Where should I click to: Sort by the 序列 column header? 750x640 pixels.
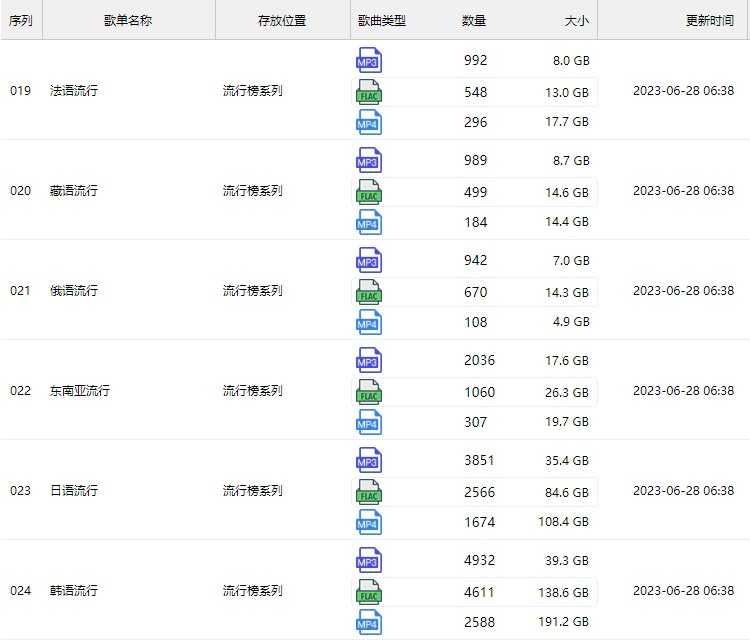21,21
